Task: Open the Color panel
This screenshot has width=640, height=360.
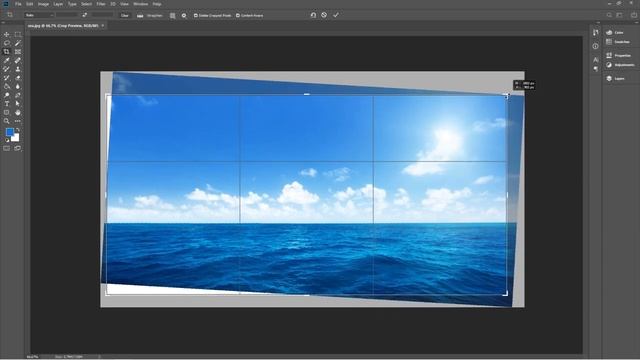Action: tap(615, 32)
